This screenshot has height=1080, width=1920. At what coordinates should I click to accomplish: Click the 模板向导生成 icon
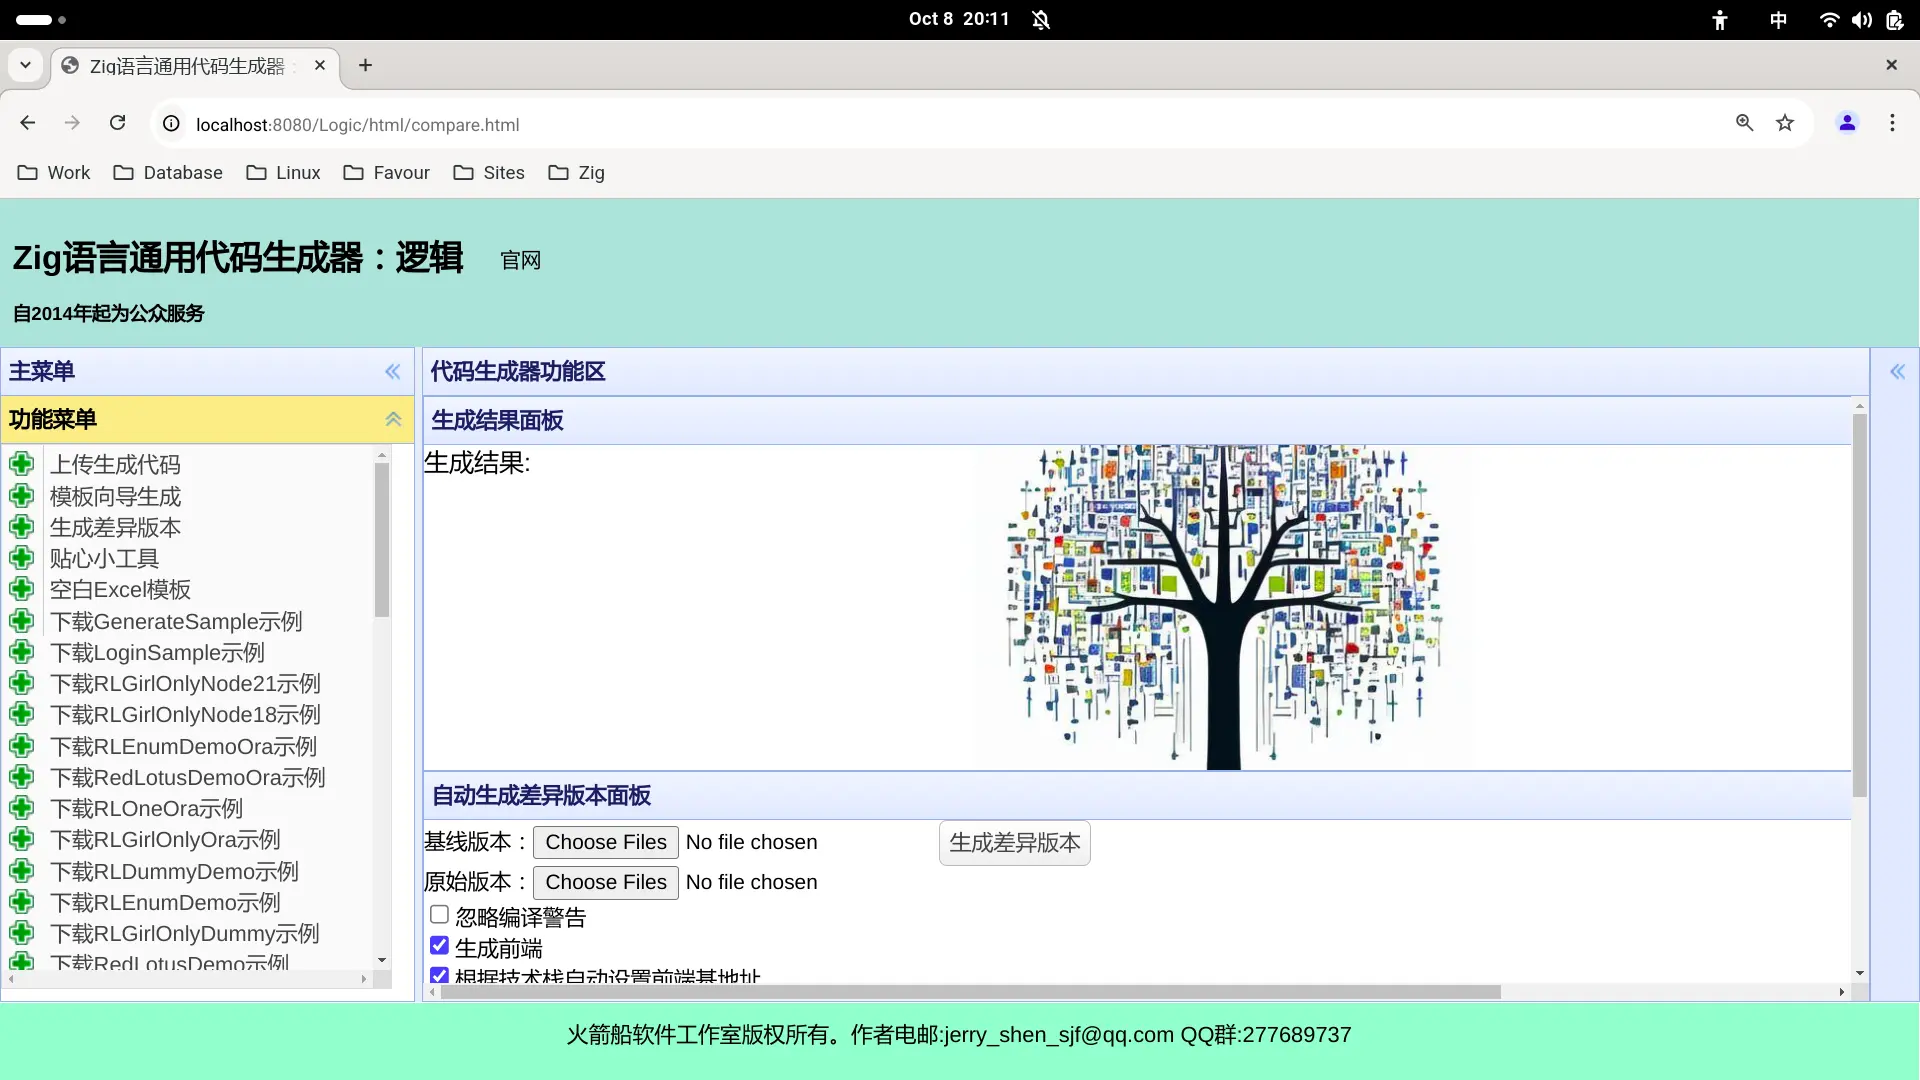[x=22, y=495]
